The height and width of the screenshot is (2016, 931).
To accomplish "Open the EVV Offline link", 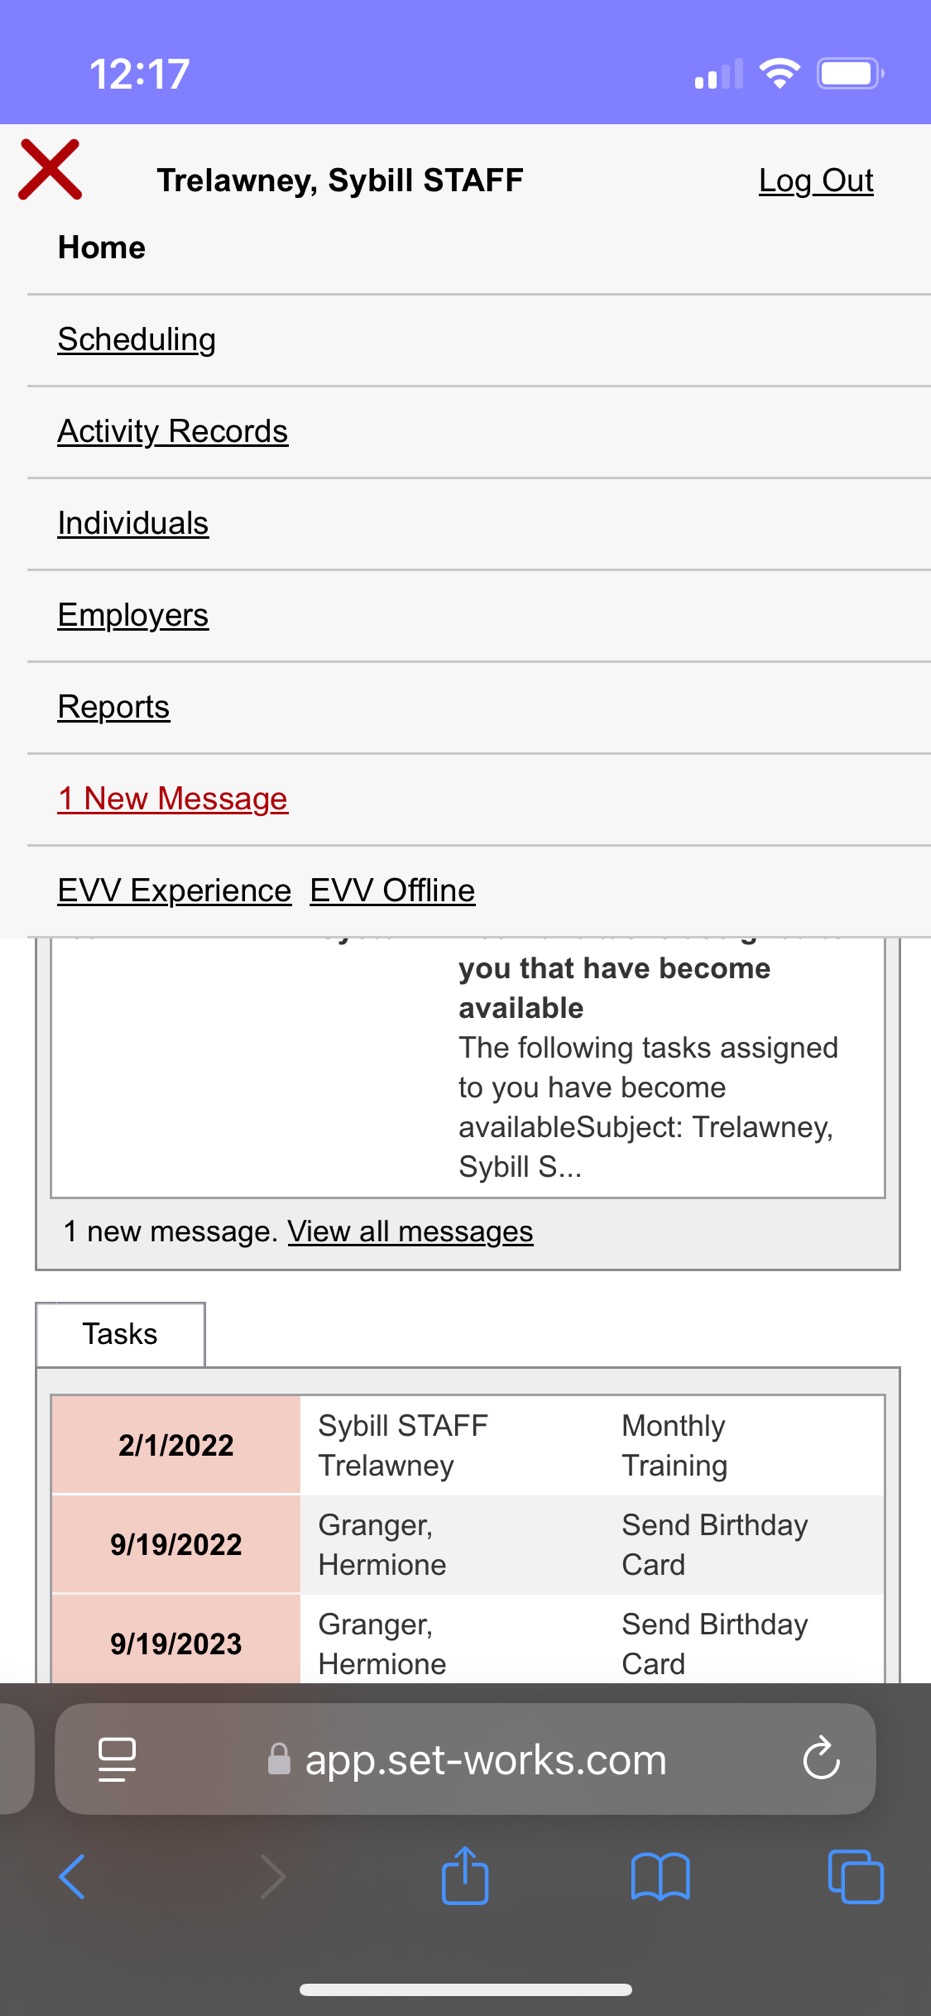I will 392,890.
